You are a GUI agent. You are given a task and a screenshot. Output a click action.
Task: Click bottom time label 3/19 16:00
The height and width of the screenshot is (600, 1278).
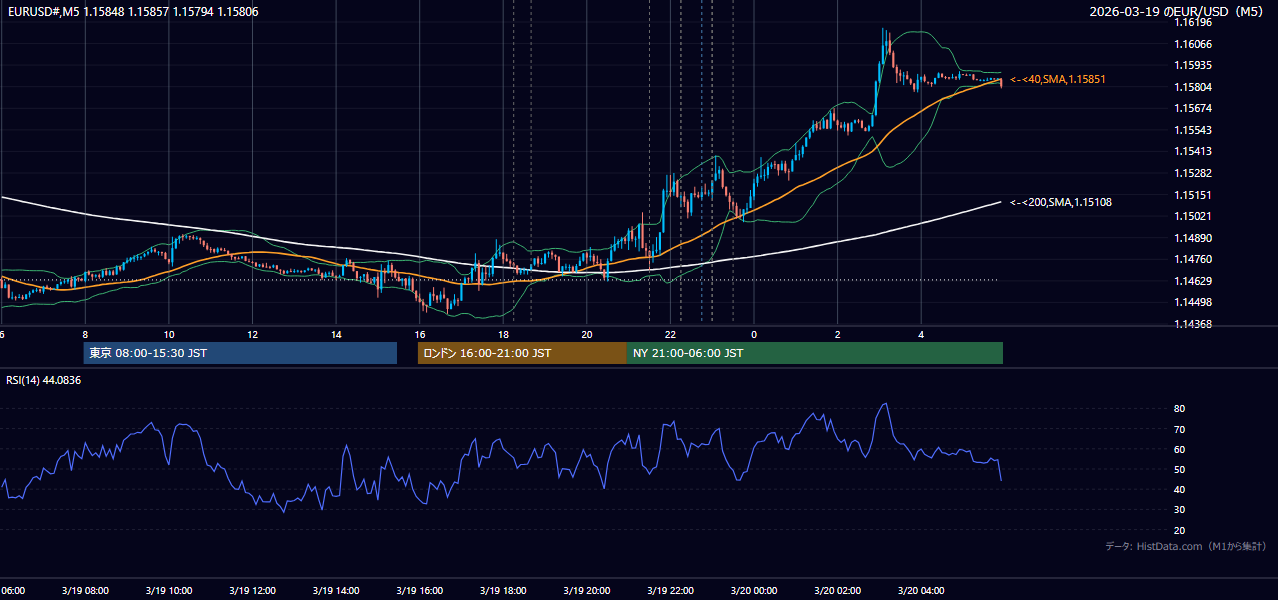tap(420, 591)
